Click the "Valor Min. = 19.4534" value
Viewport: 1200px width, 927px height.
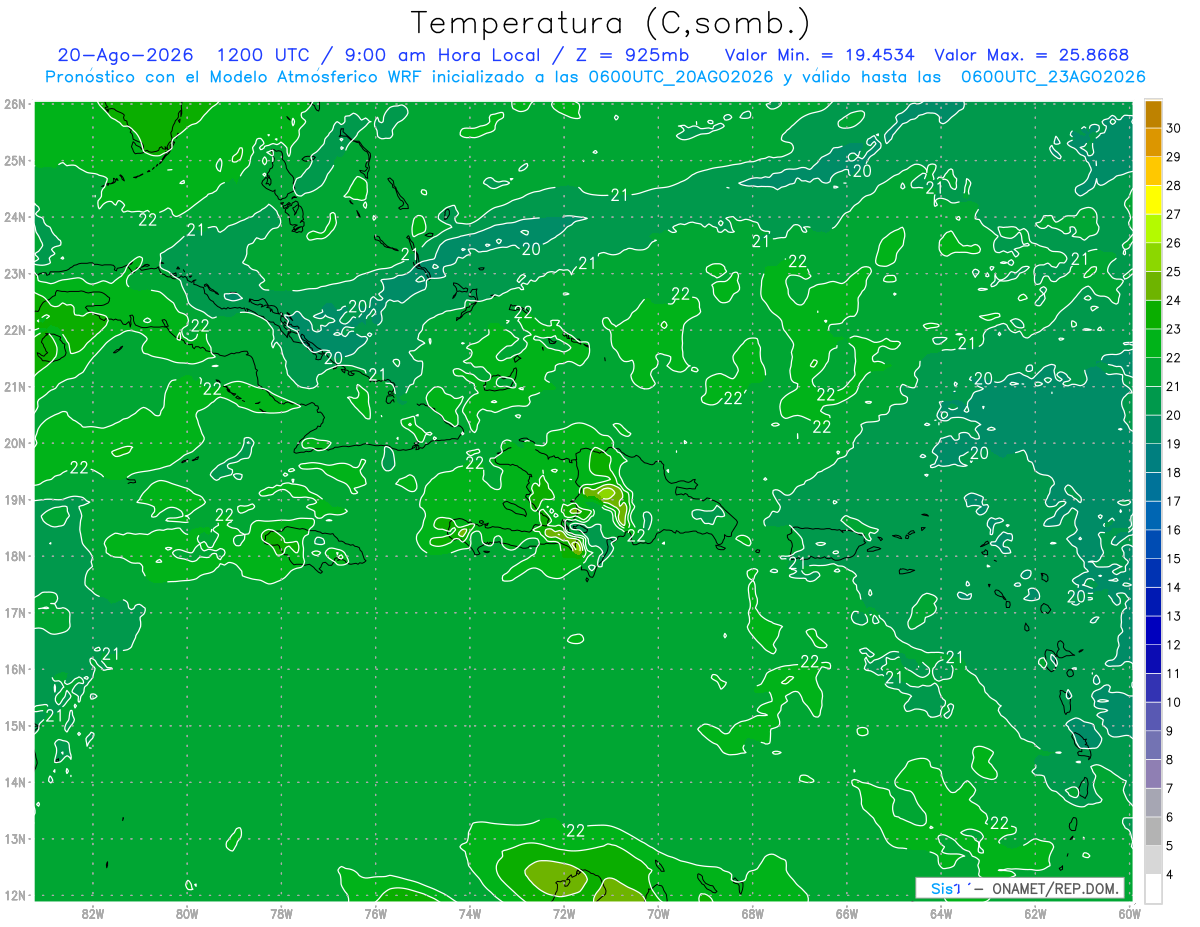pyautogui.click(x=818, y=55)
